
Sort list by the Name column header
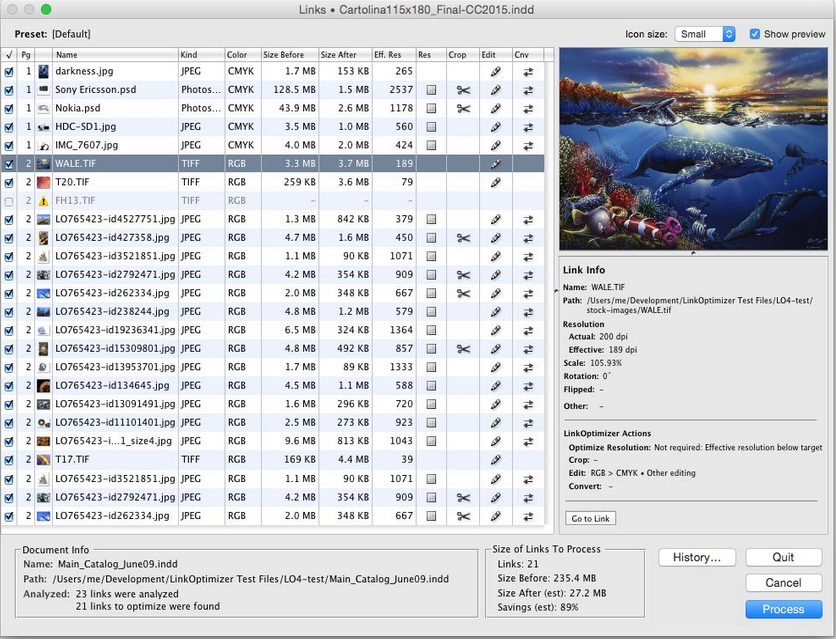(x=114, y=54)
